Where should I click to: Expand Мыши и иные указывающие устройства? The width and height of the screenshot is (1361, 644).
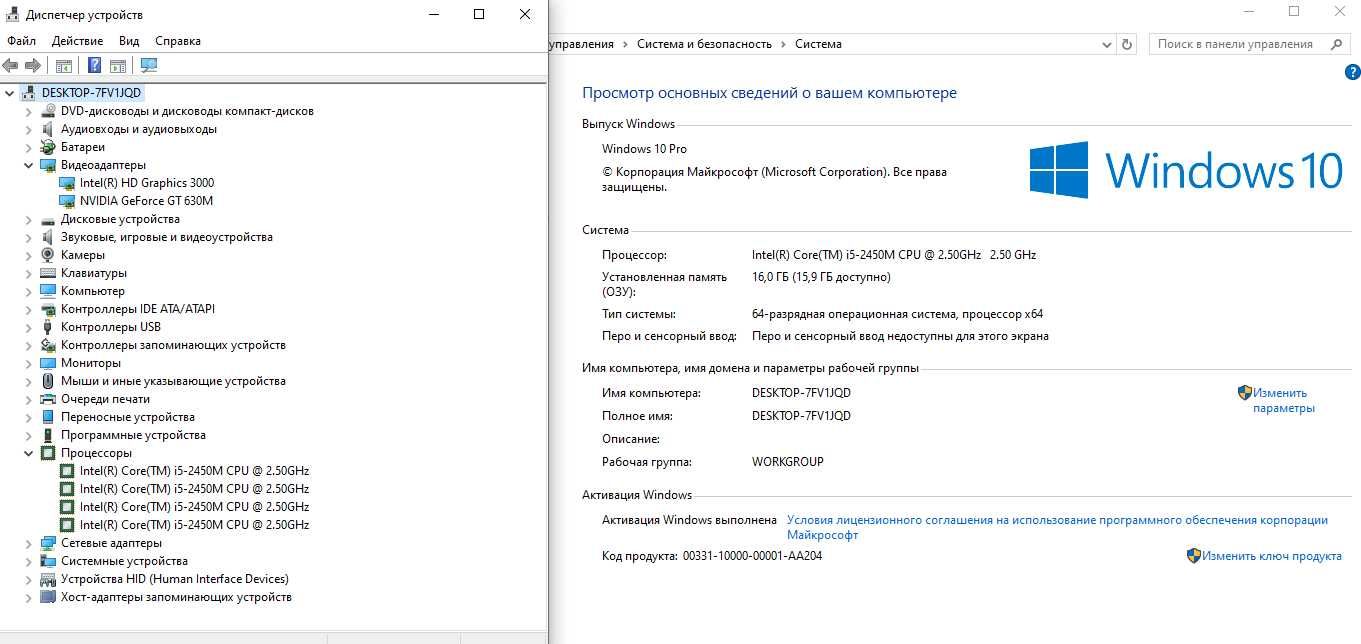[x=28, y=381]
